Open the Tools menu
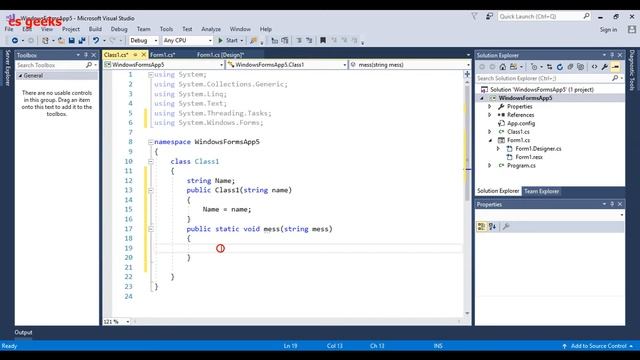The height and width of the screenshot is (360, 640). (x=166, y=29)
